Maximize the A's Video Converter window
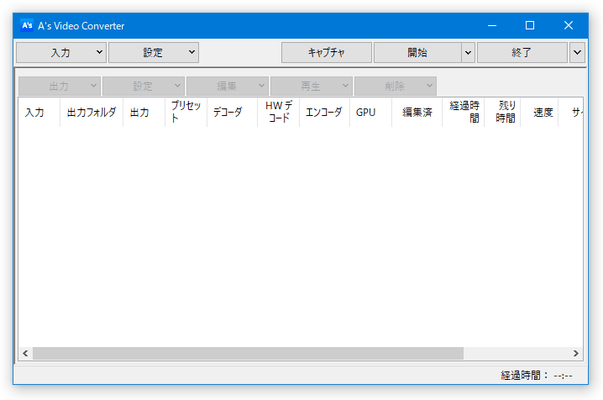 tap(530, 26)
